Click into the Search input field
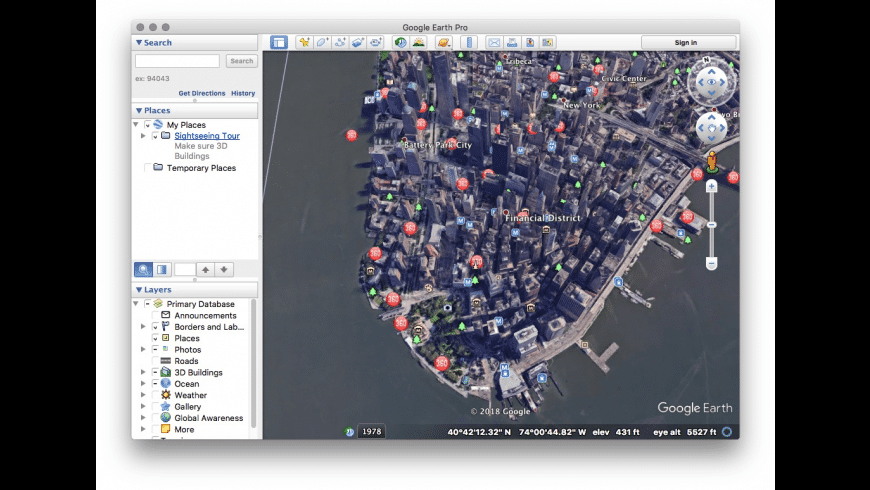Viewport: 870px width, 490px height. (x=178, y=61)
